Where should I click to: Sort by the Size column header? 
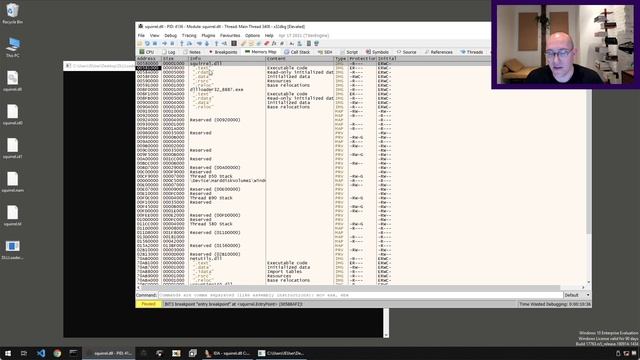(175, 59)
